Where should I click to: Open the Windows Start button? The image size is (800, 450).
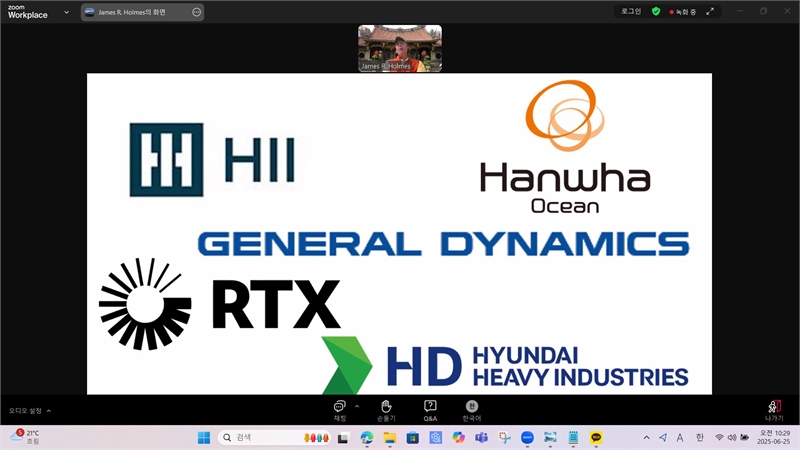[x=204, y=438]
